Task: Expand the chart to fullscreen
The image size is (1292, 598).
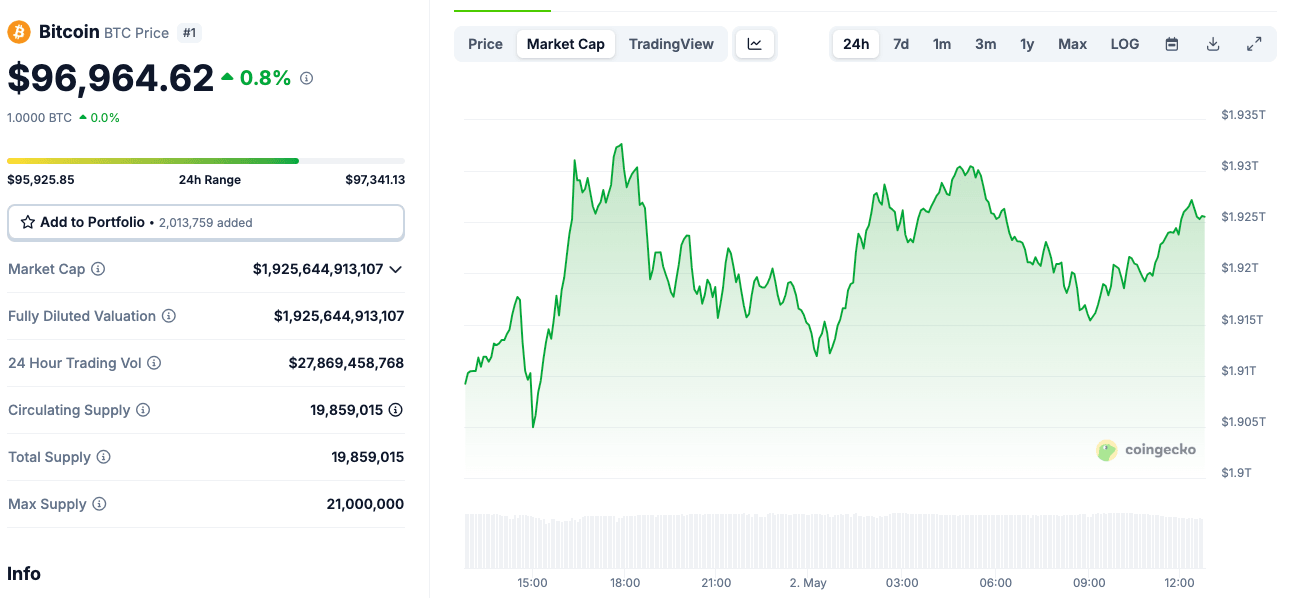Action: [1254, 44]
